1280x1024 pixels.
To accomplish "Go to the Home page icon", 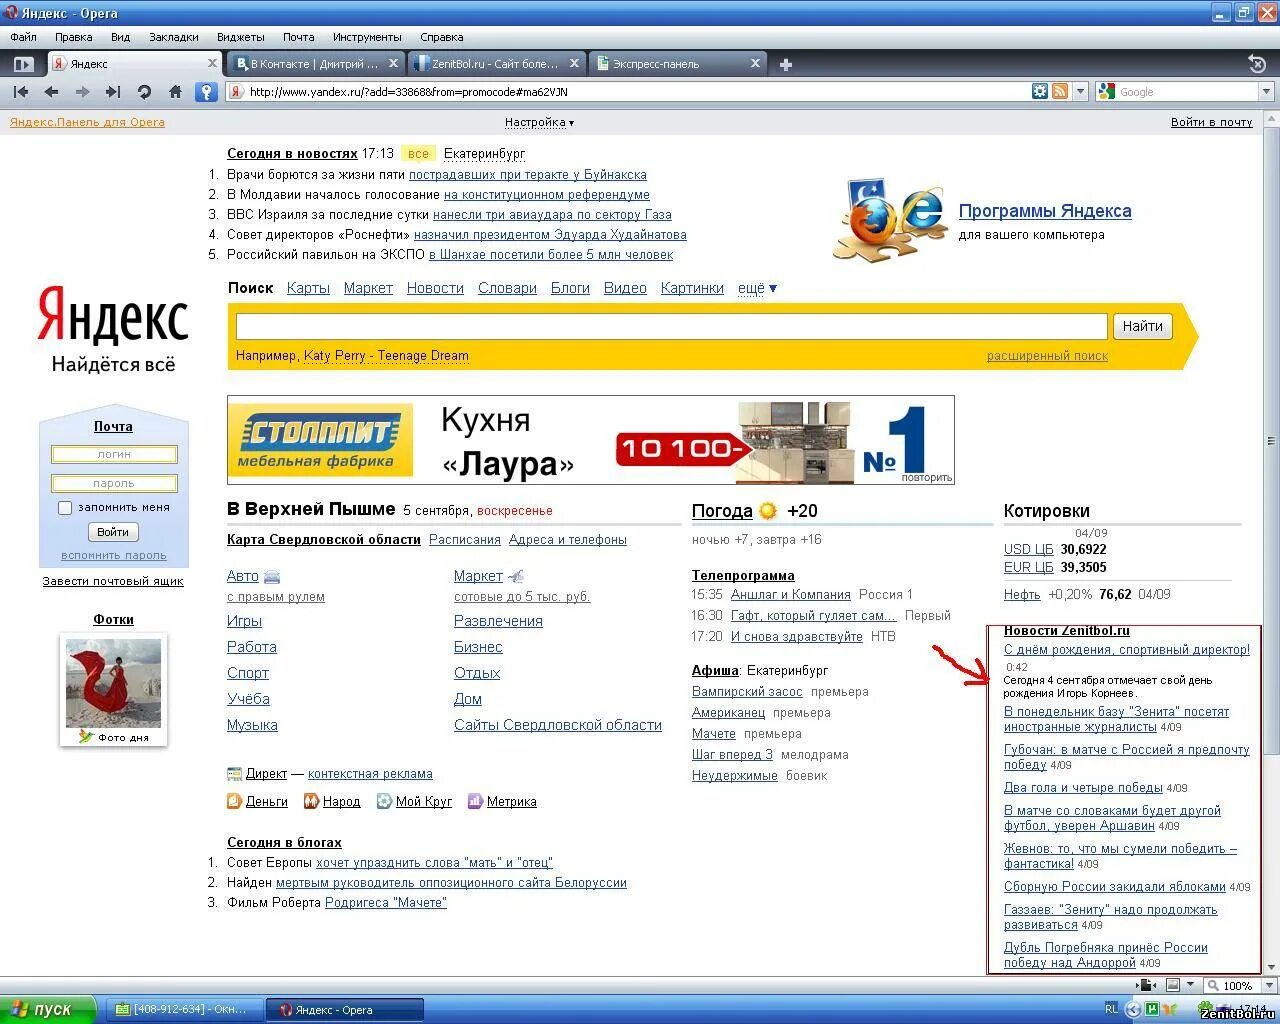I will coord(175,92).
